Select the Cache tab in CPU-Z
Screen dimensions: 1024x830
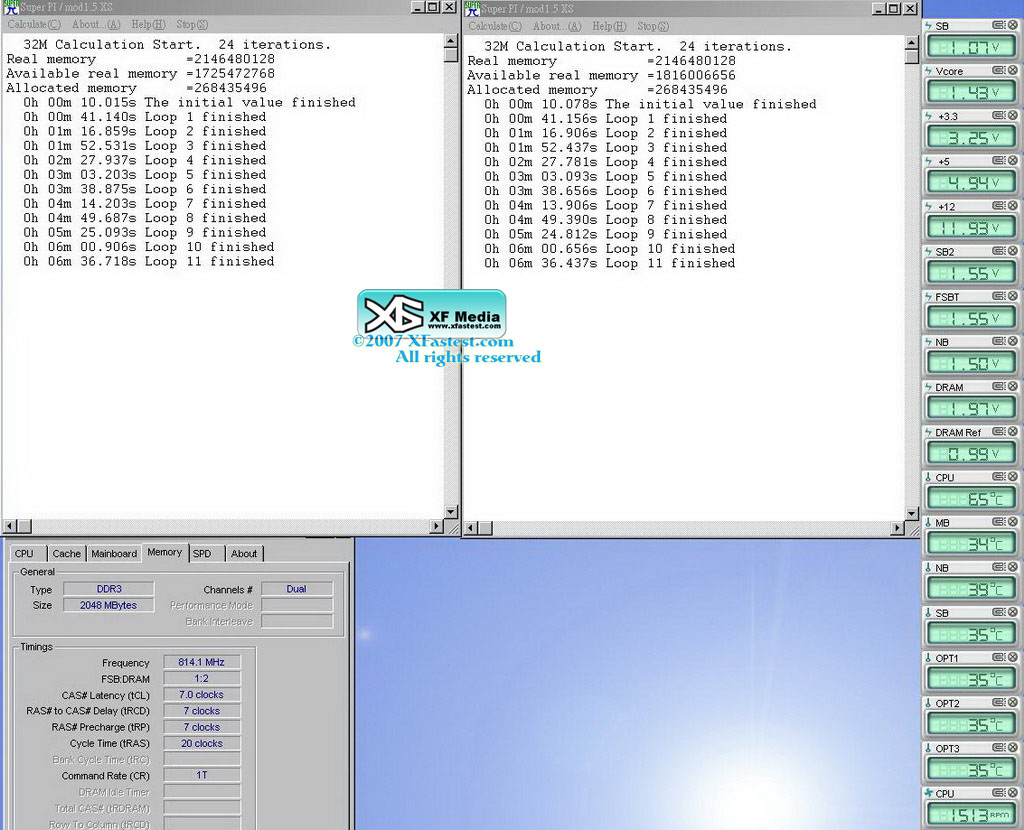(66, 553)
